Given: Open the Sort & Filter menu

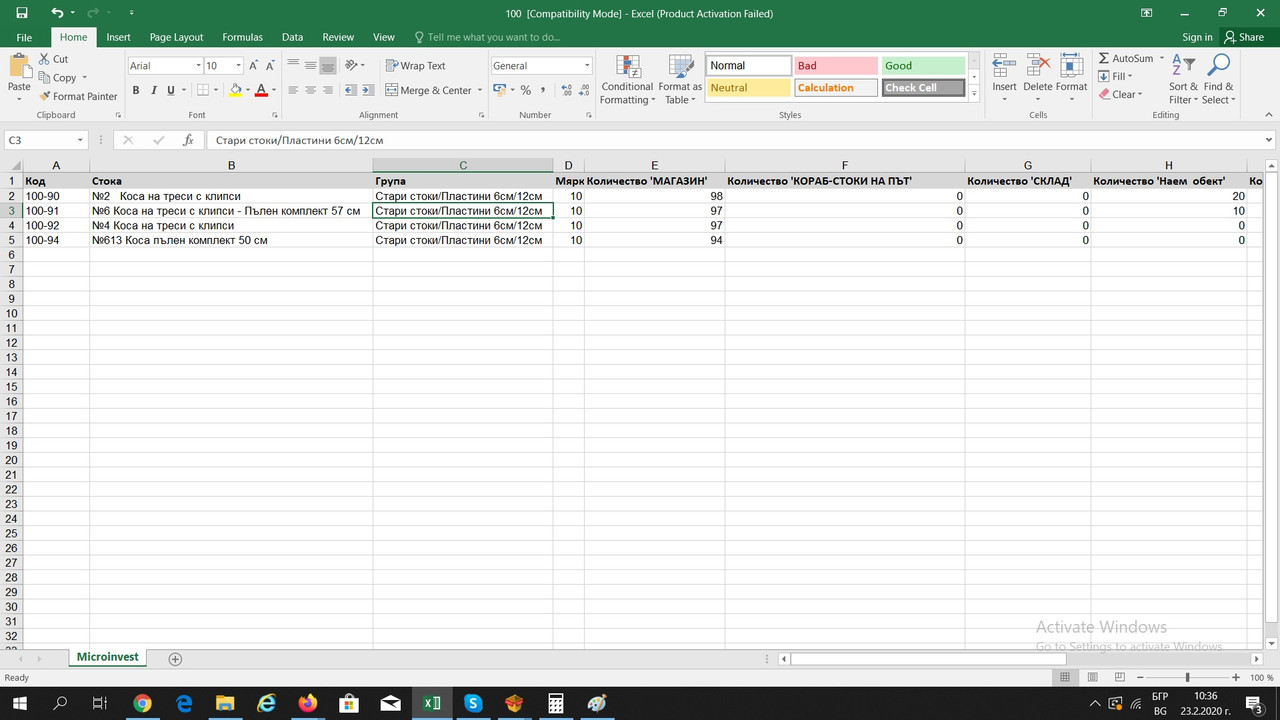Looking at the screenshot, I should tap(1183, 79).
